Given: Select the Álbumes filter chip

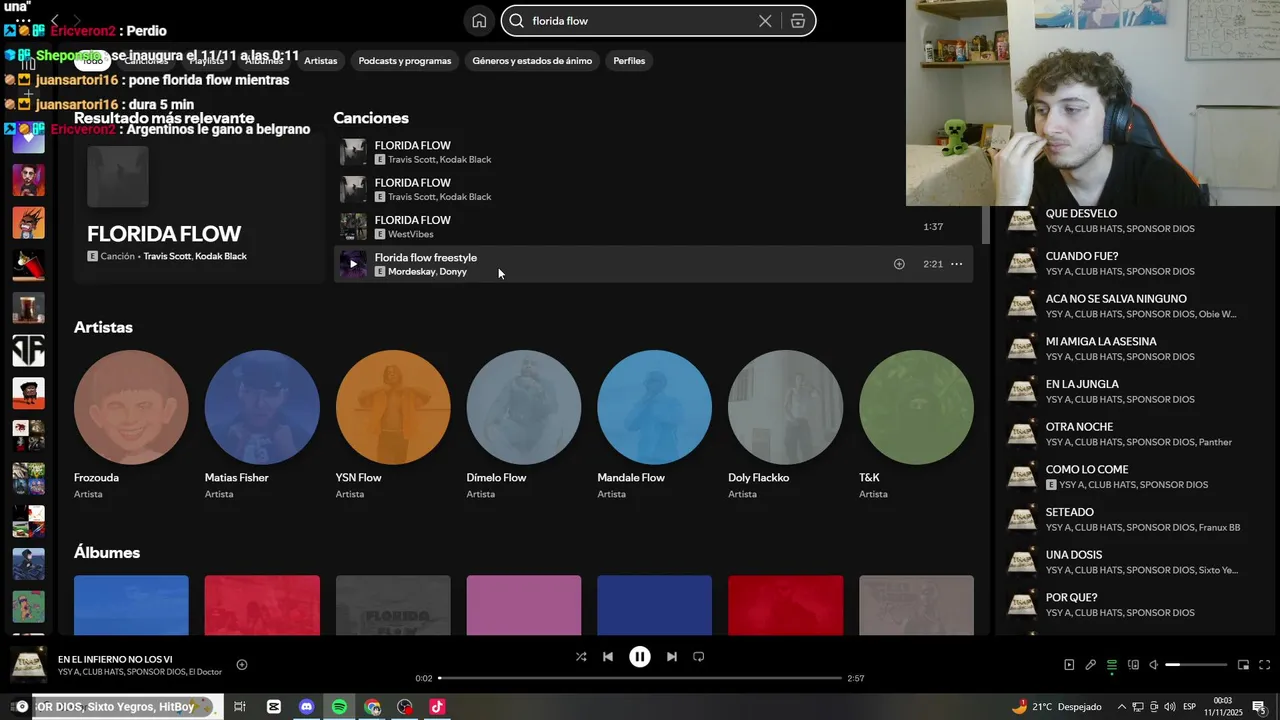Looking at the screenshot, I should (264, 61).
